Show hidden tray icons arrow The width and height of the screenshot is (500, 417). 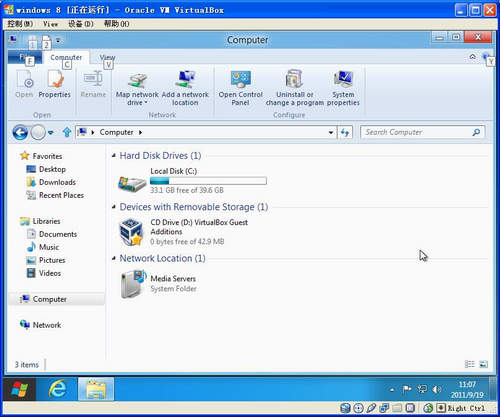tap(392, 389)
